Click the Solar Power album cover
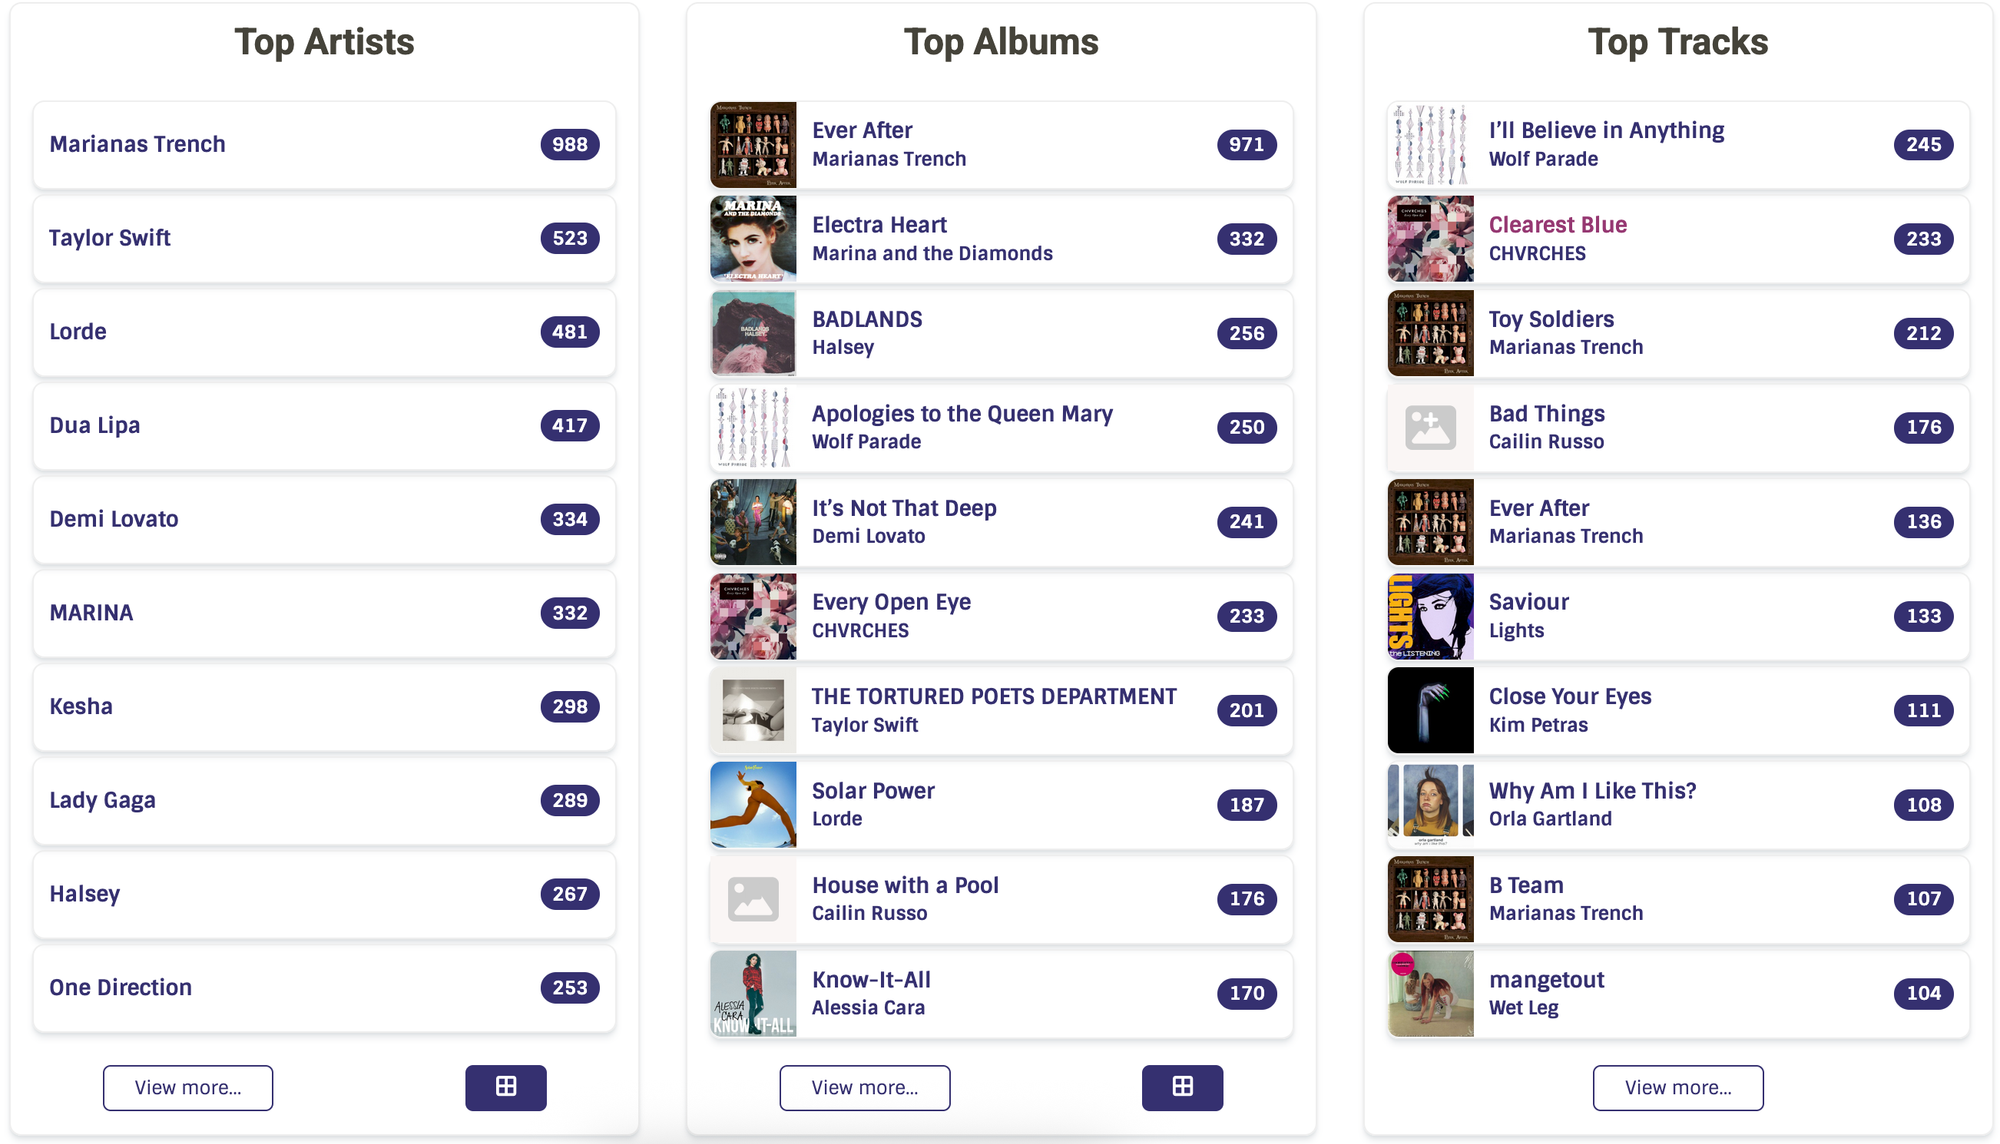 [753, 805]
